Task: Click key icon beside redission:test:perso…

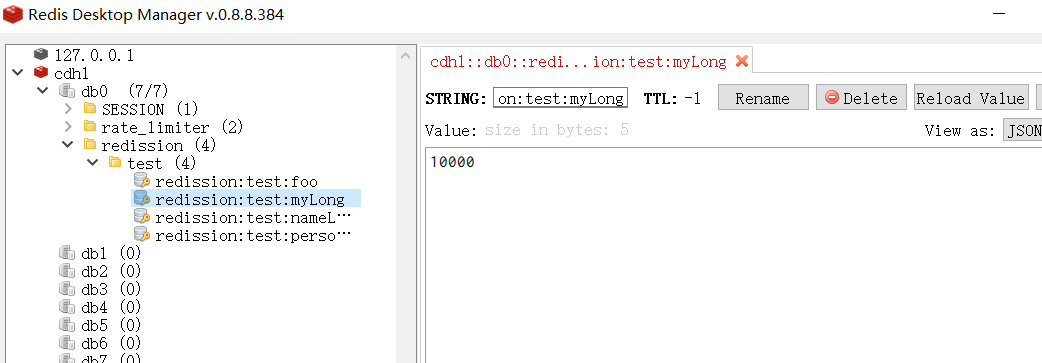Action: coord(142,235)
